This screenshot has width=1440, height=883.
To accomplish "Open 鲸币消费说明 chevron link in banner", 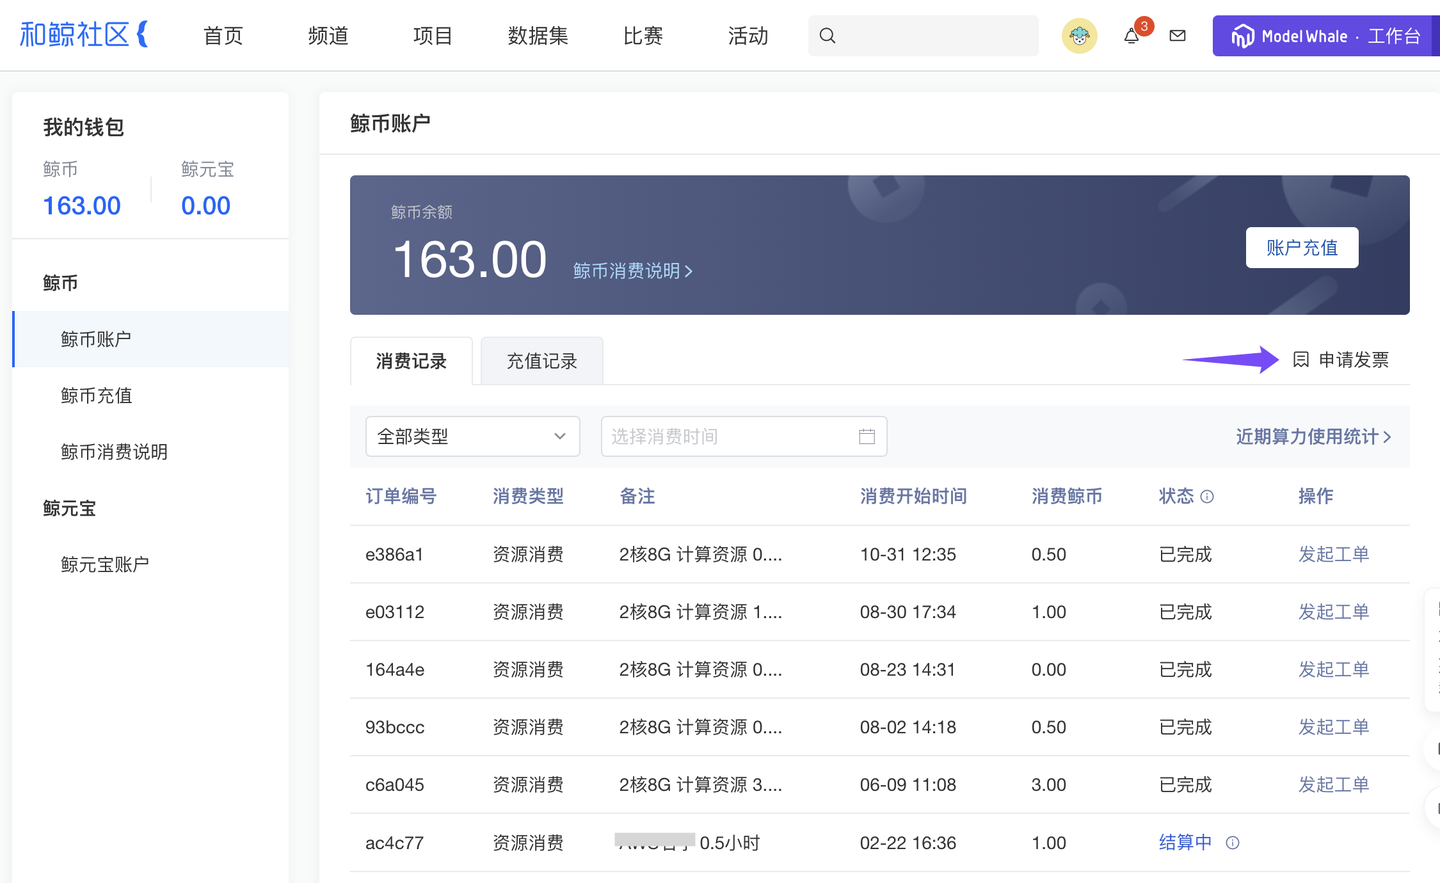I will 633,271.
